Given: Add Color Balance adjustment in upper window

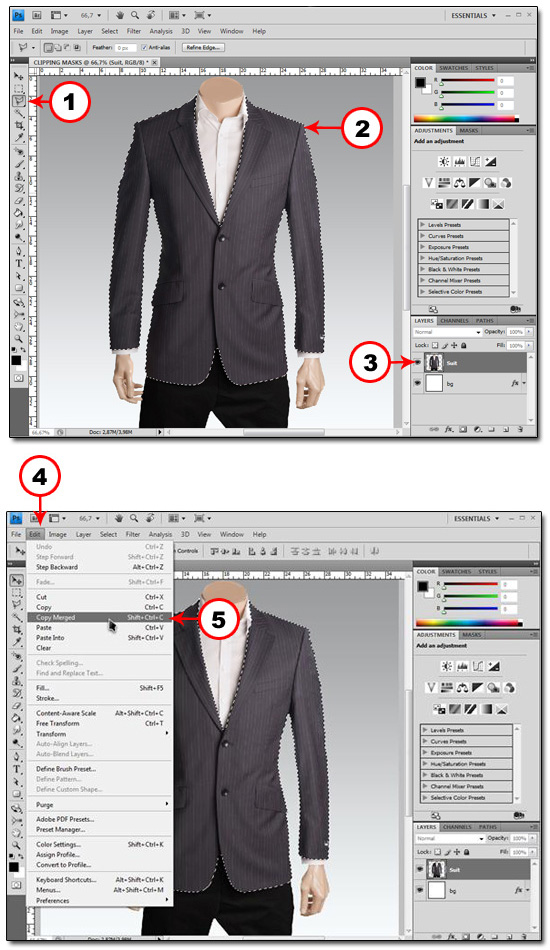Looking at the screenshot, I should (459, 182).
